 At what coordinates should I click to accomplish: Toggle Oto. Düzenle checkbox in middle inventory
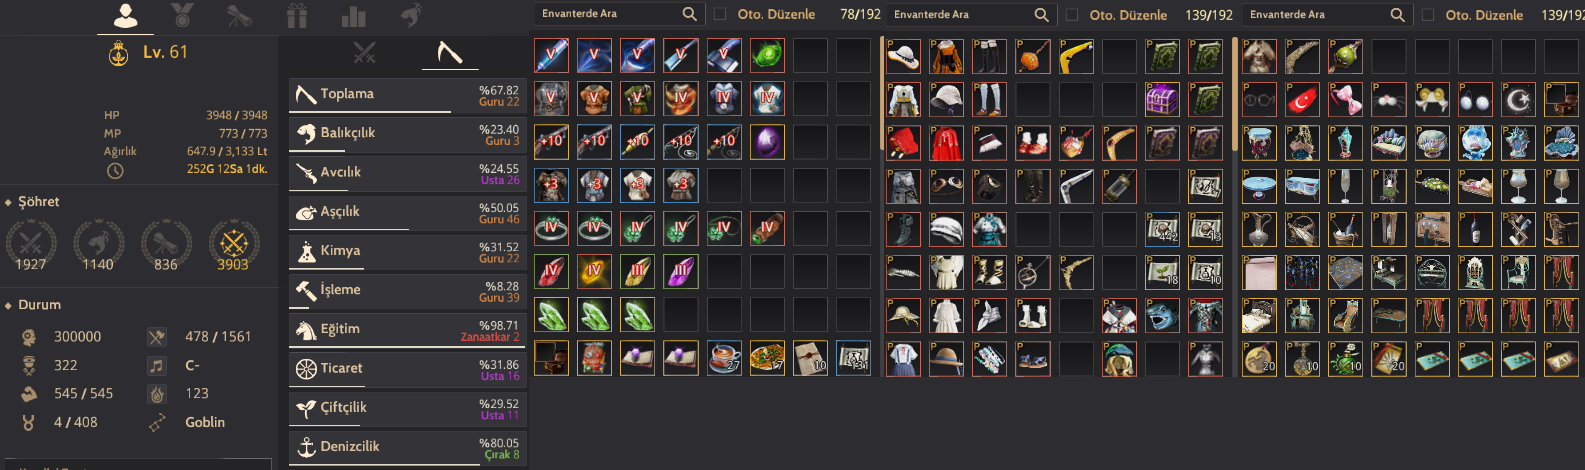[1072, 14]
